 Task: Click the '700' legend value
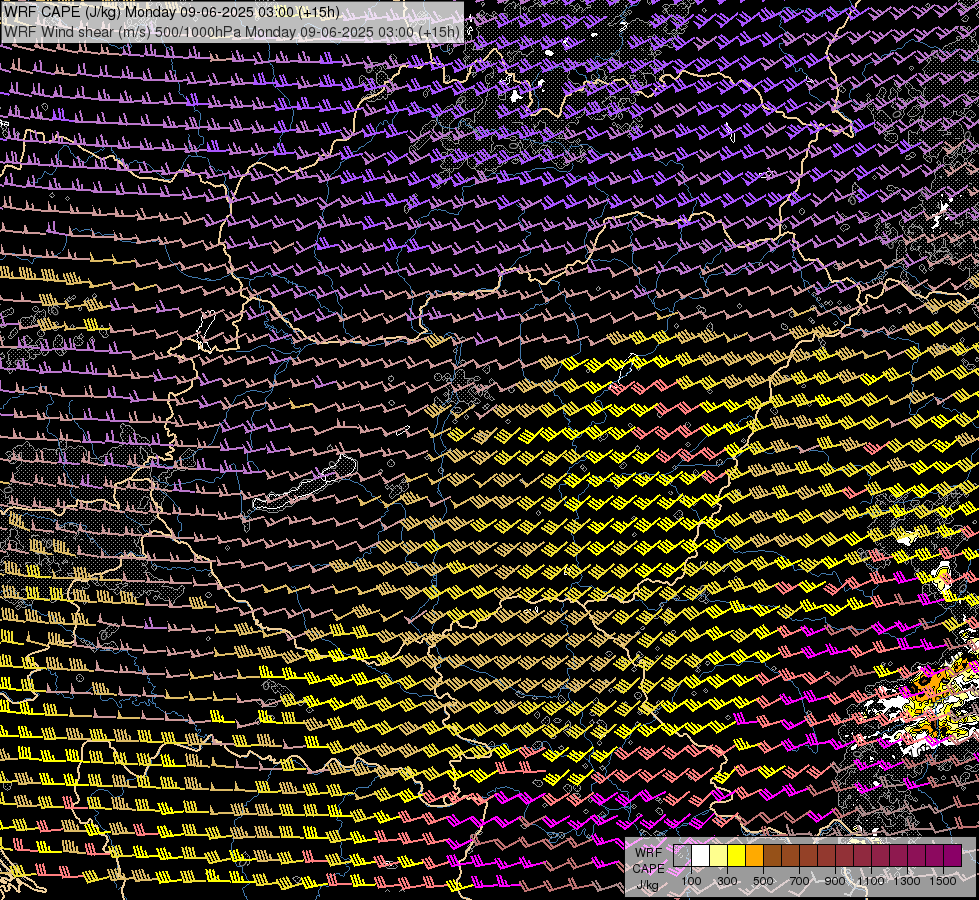(x=799, y=881)
